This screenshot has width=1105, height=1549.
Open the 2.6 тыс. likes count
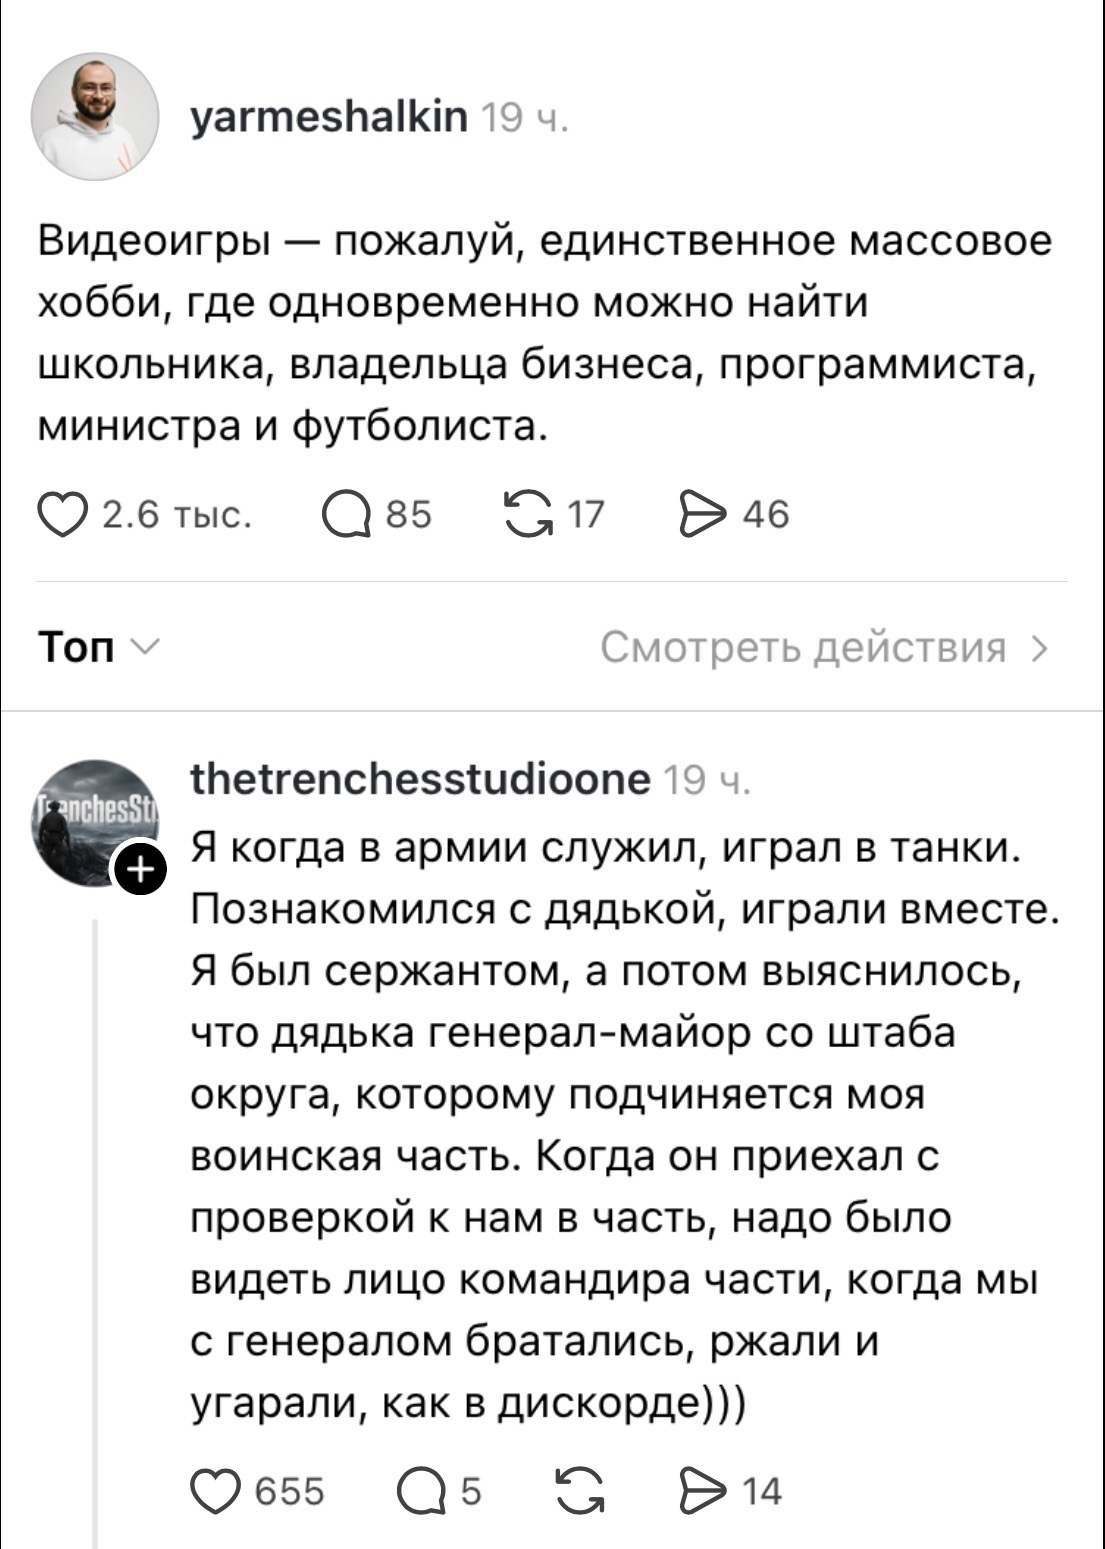178,515
